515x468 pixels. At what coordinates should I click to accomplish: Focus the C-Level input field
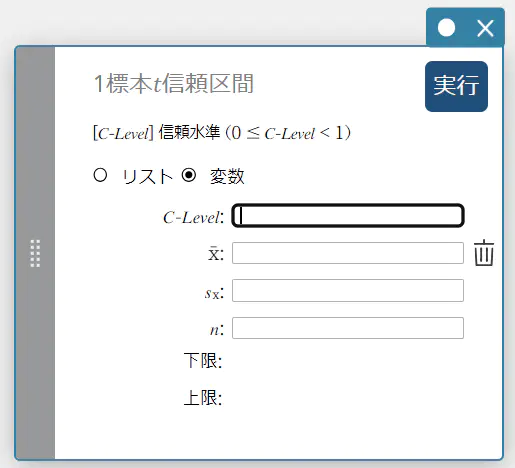348,215
